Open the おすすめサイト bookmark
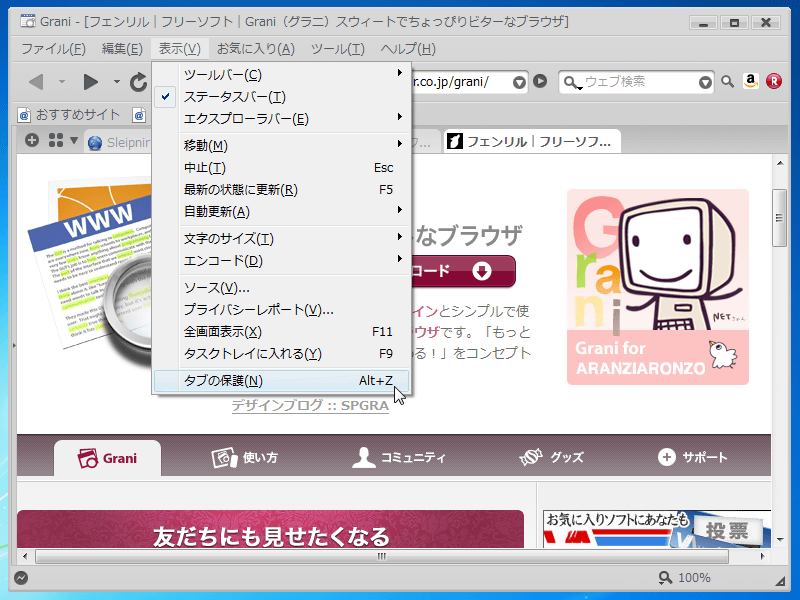The width and height of the screenshot is (800, 600). (69, 115)
